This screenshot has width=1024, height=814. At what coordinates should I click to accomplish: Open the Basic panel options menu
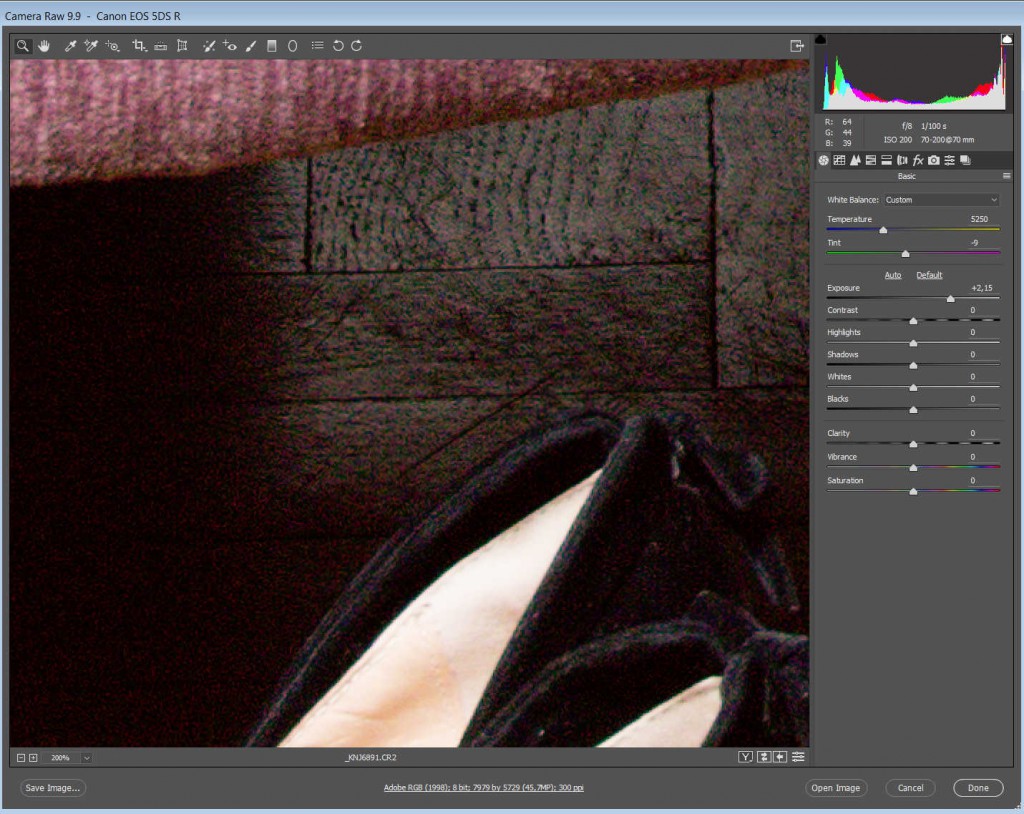click(1006, 176)
